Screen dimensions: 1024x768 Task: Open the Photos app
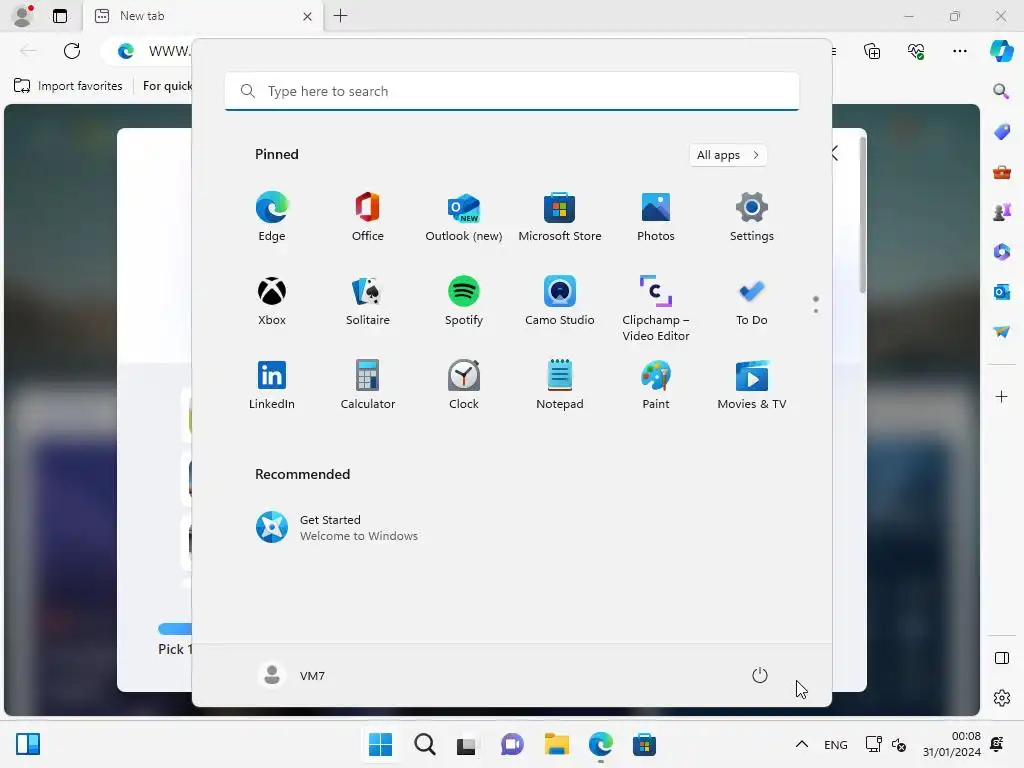click(x=656, y=217)
